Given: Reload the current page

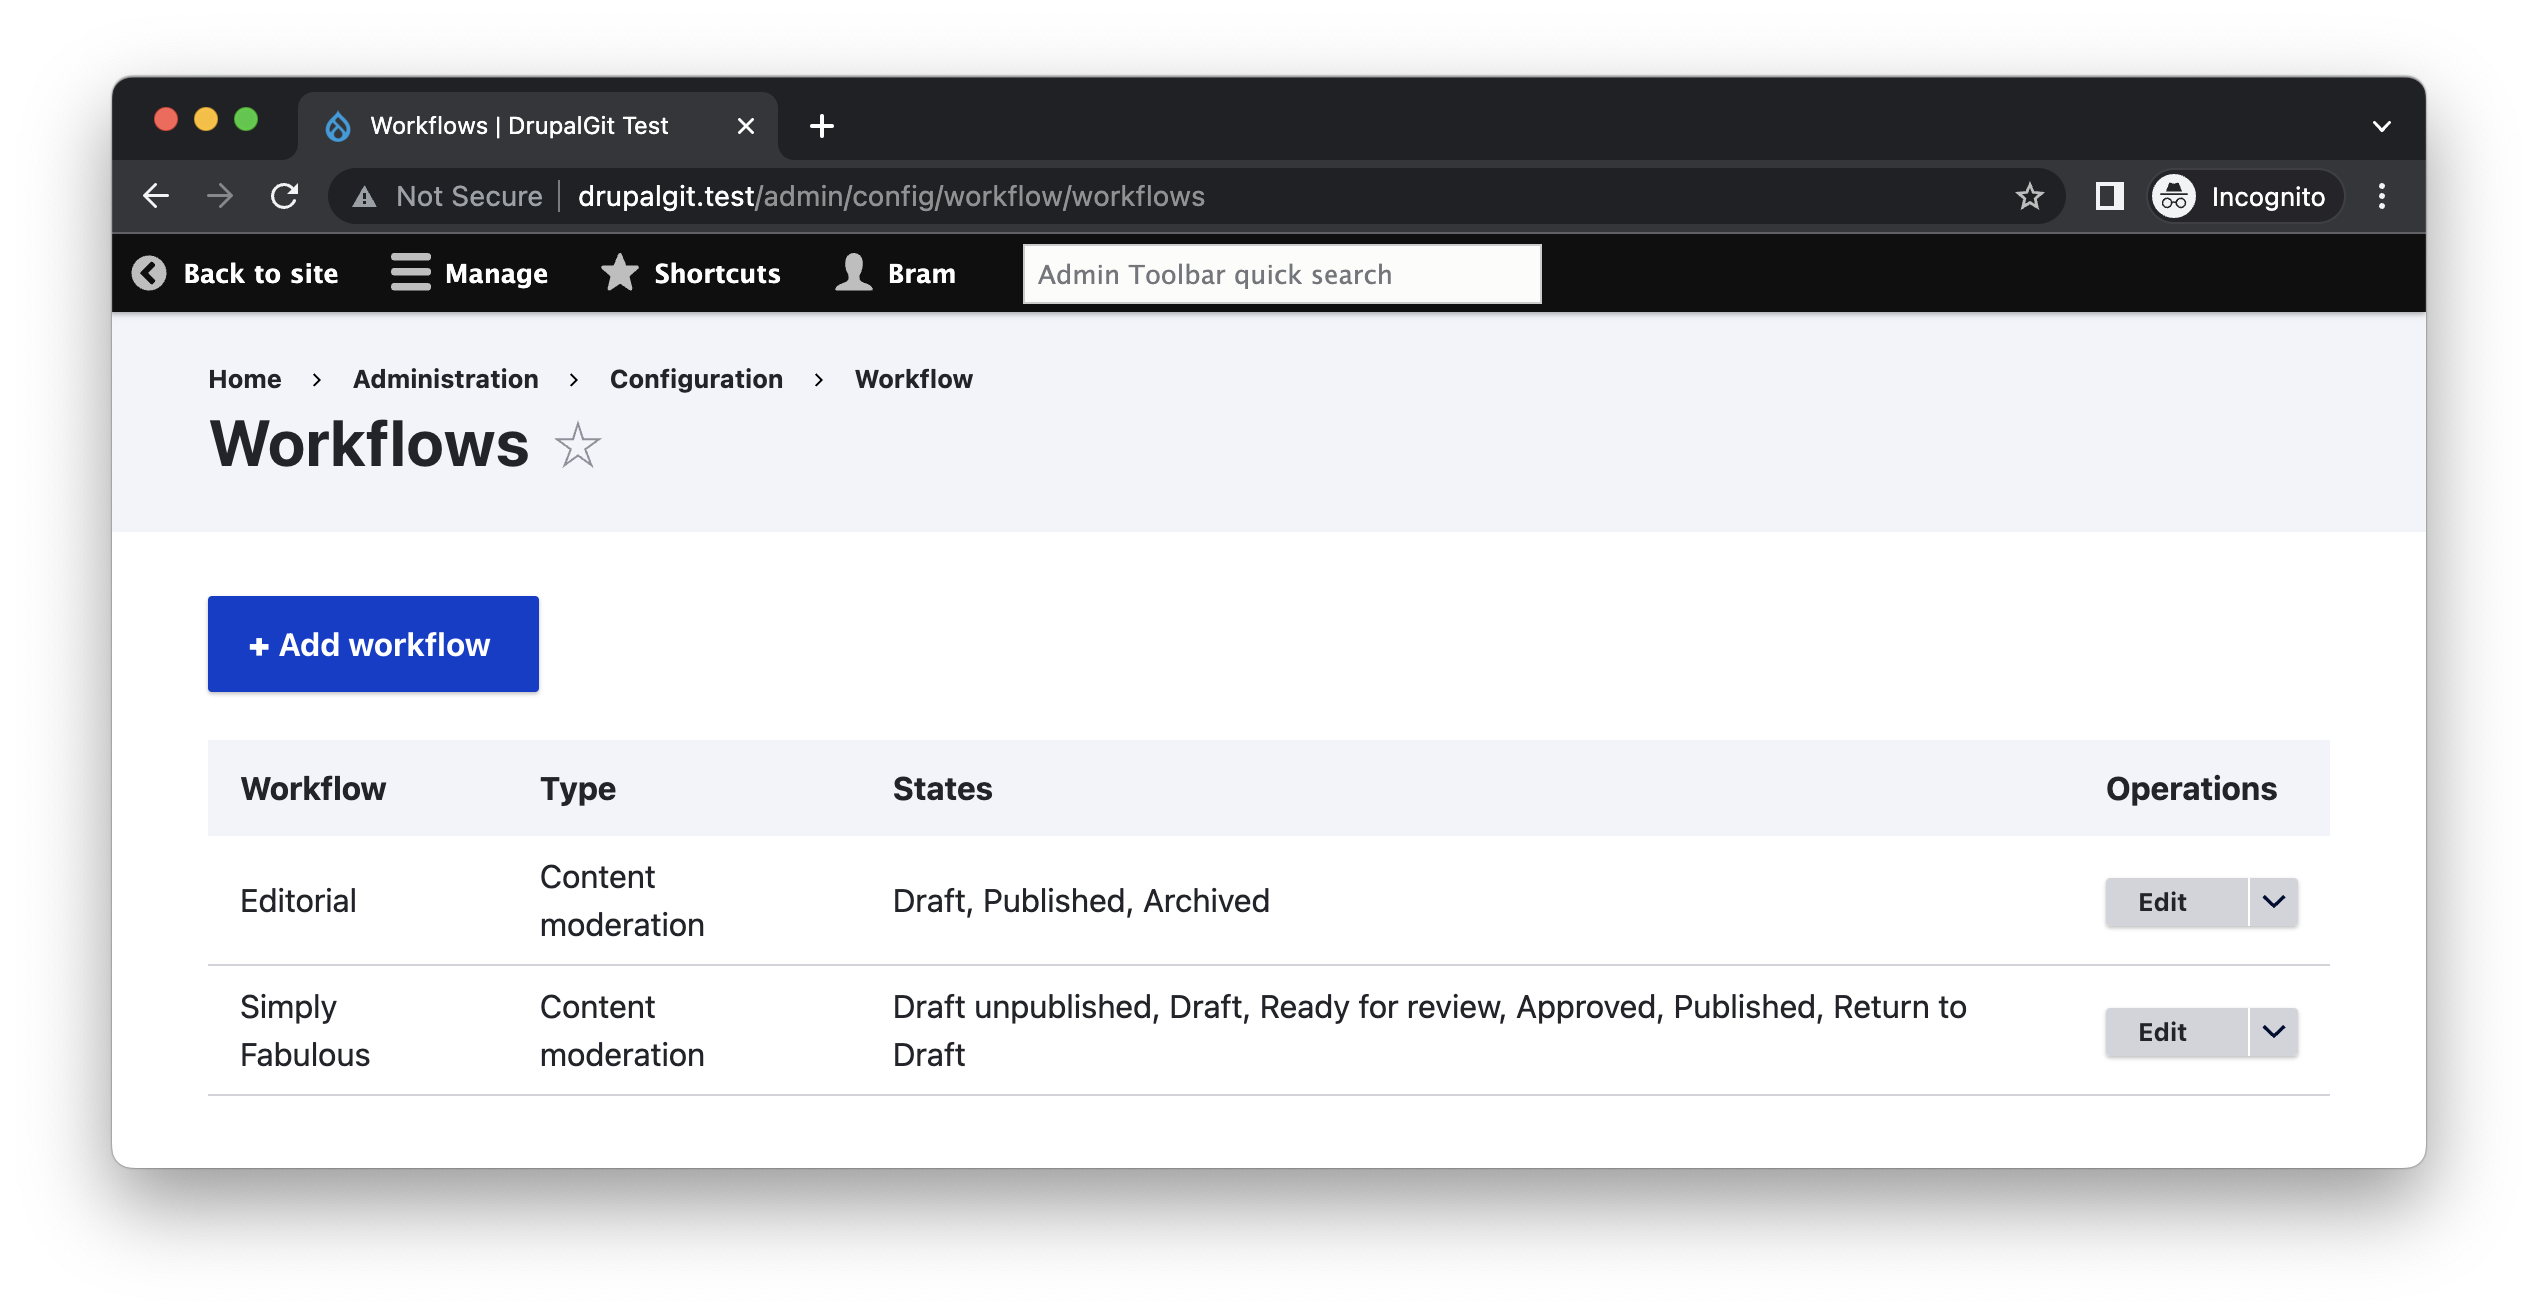Looking at the screenshot, I should click(284, 196).
